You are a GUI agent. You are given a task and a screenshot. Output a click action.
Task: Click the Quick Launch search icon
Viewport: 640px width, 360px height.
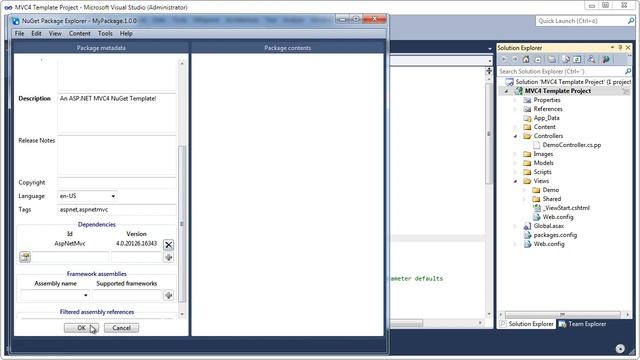tap(631, 20)
